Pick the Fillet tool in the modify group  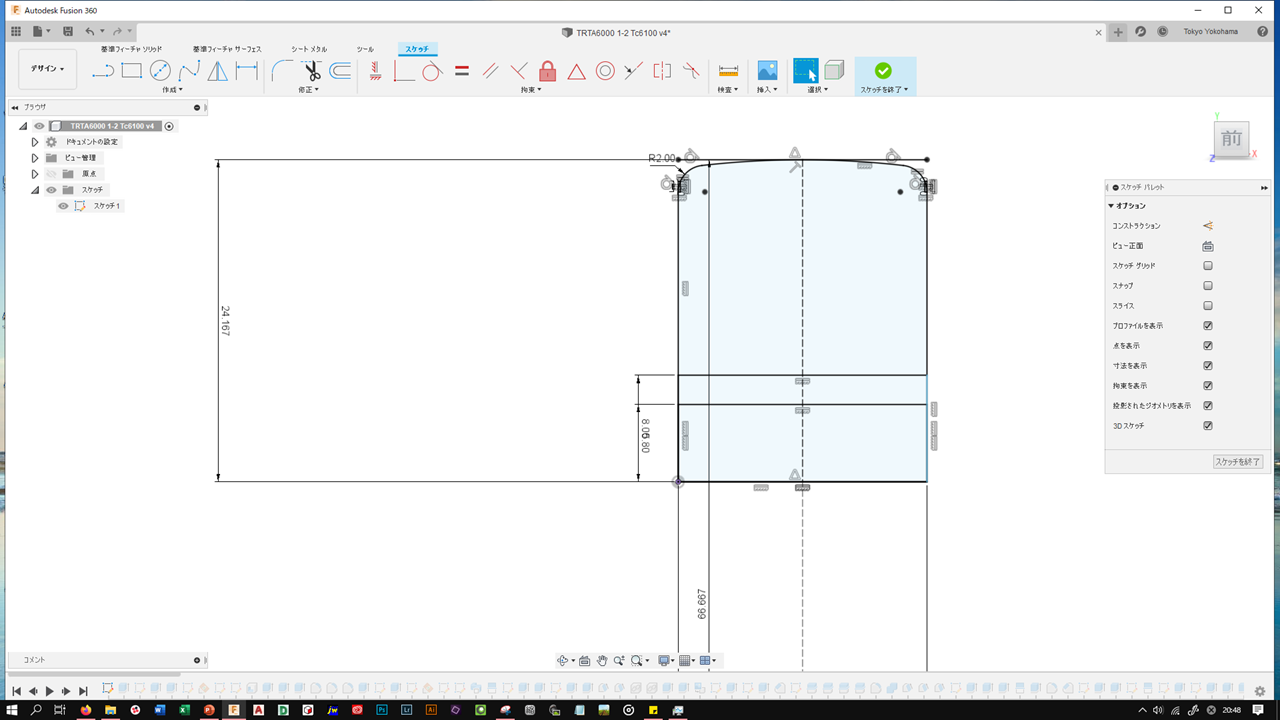[x=282, y=71]
